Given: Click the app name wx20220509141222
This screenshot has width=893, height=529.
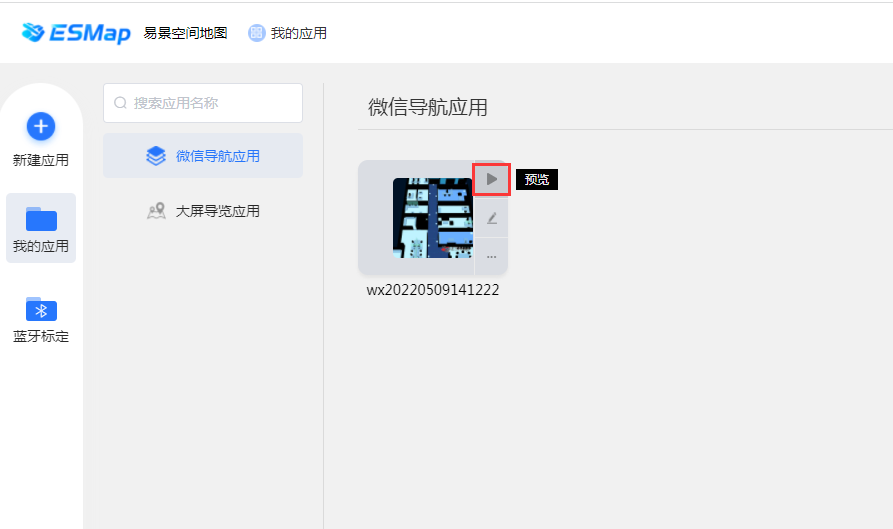Looking at the screenshot, I should (433, 290).
